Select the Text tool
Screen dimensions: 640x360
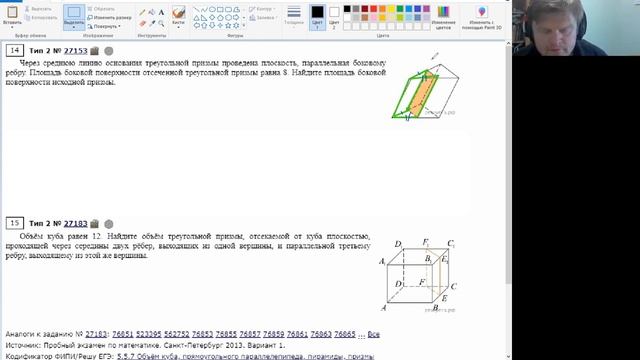(161, 13)
